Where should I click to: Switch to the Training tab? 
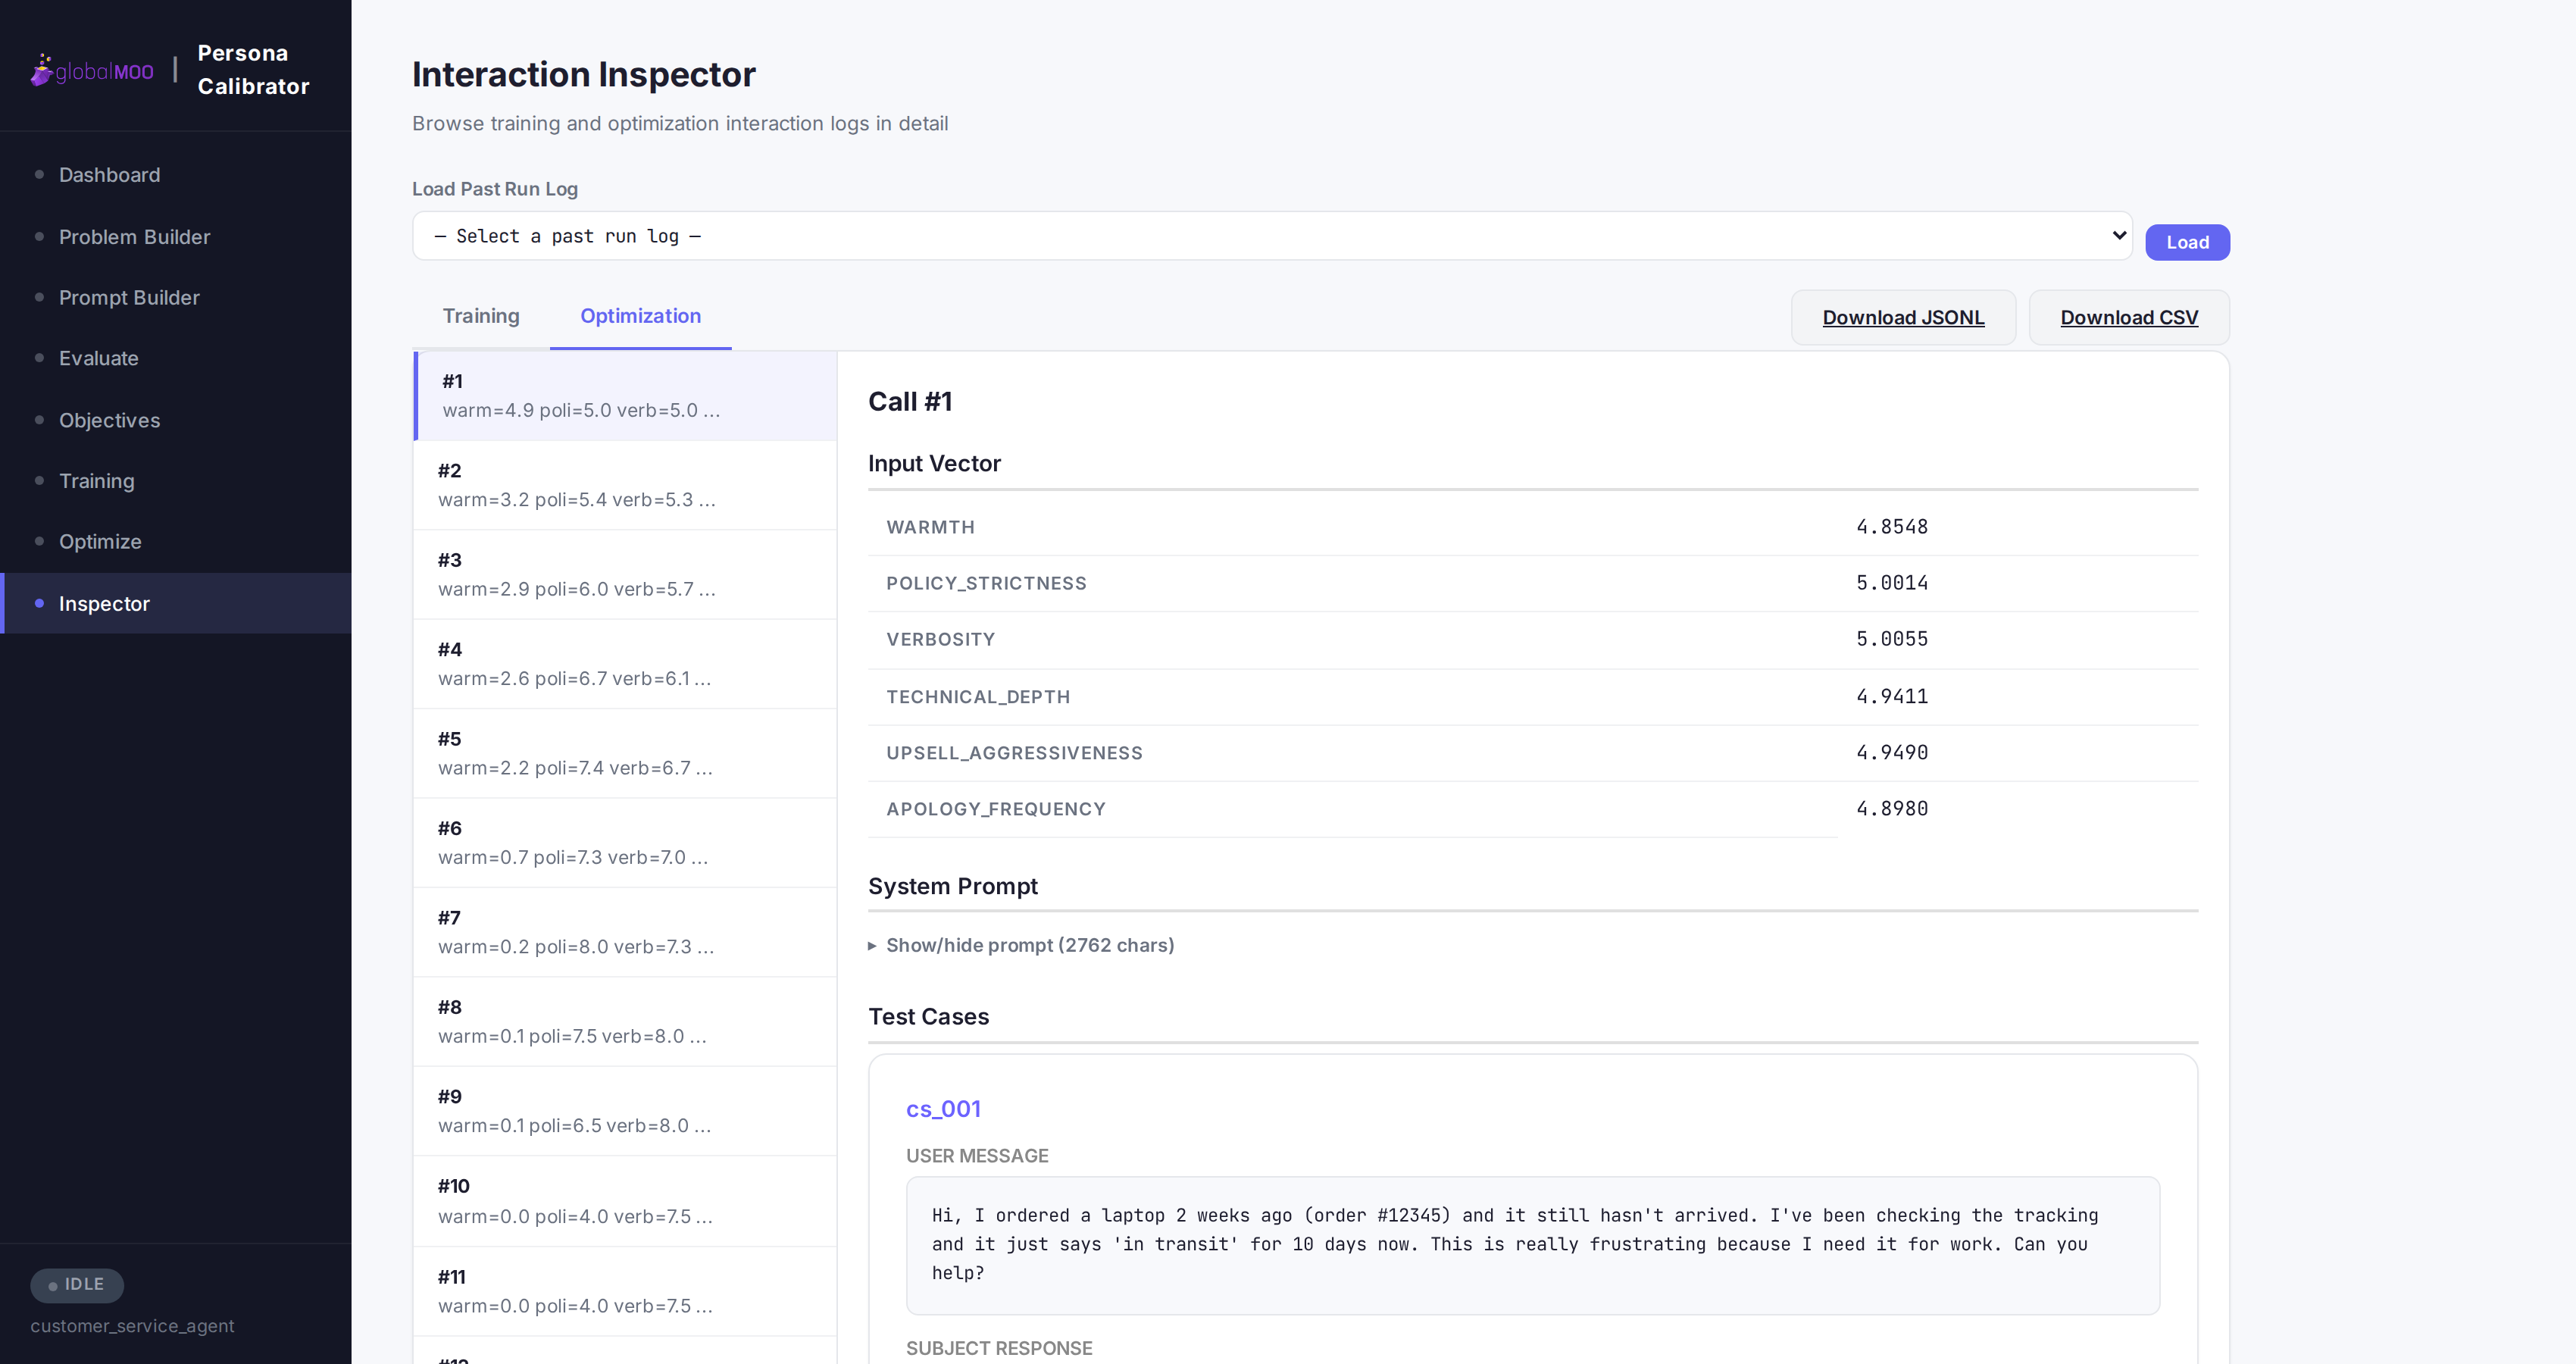[481, 316]
